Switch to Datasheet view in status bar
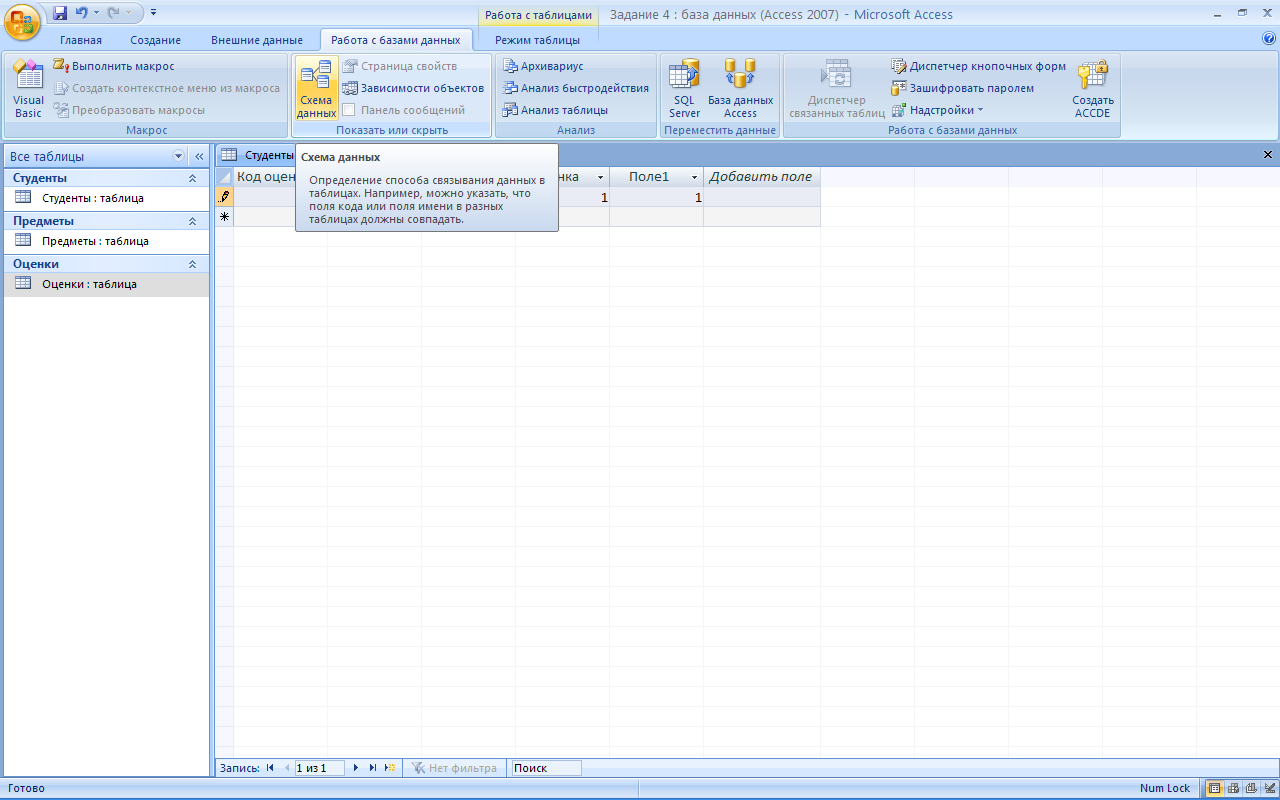 (1215, 788)
